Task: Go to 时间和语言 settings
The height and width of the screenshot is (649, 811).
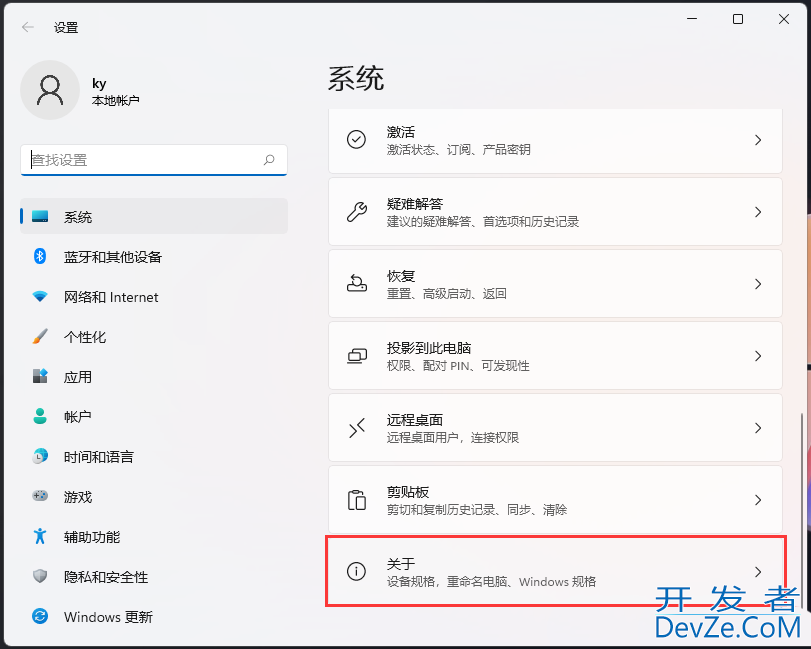Action: [154, 456]
